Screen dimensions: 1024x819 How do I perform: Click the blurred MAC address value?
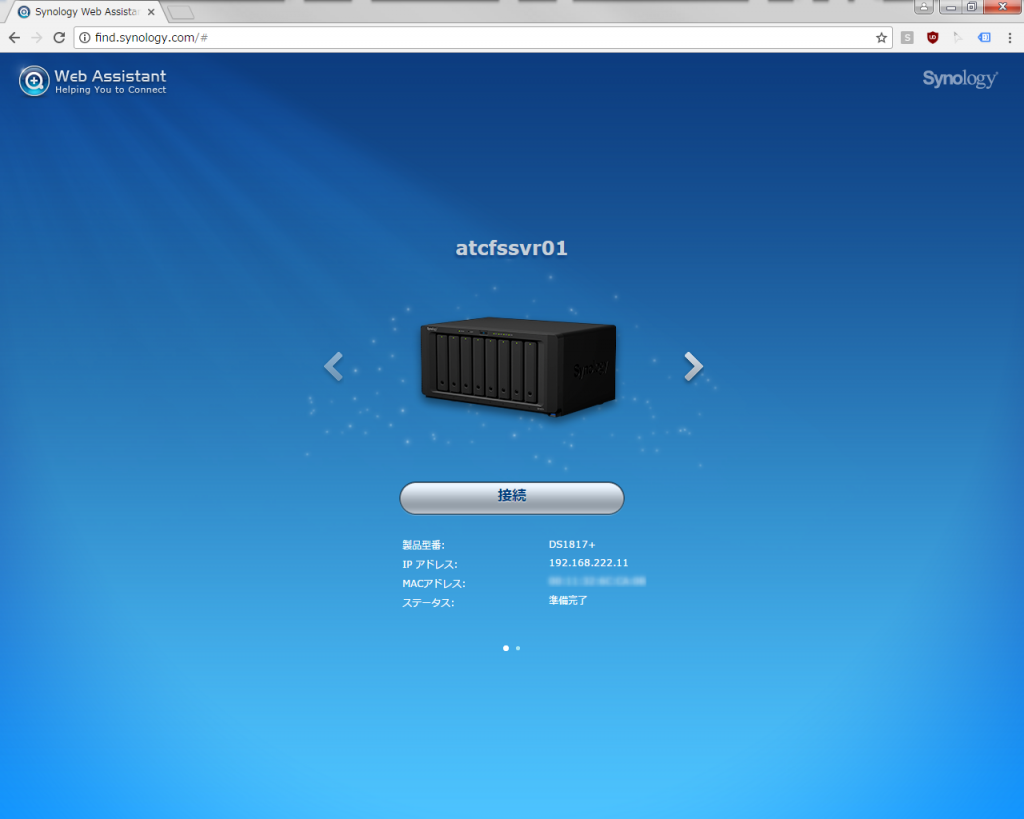click(597, 581)
